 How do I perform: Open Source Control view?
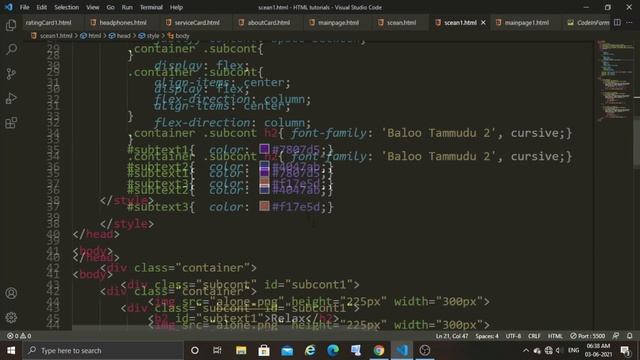[11, 74]
